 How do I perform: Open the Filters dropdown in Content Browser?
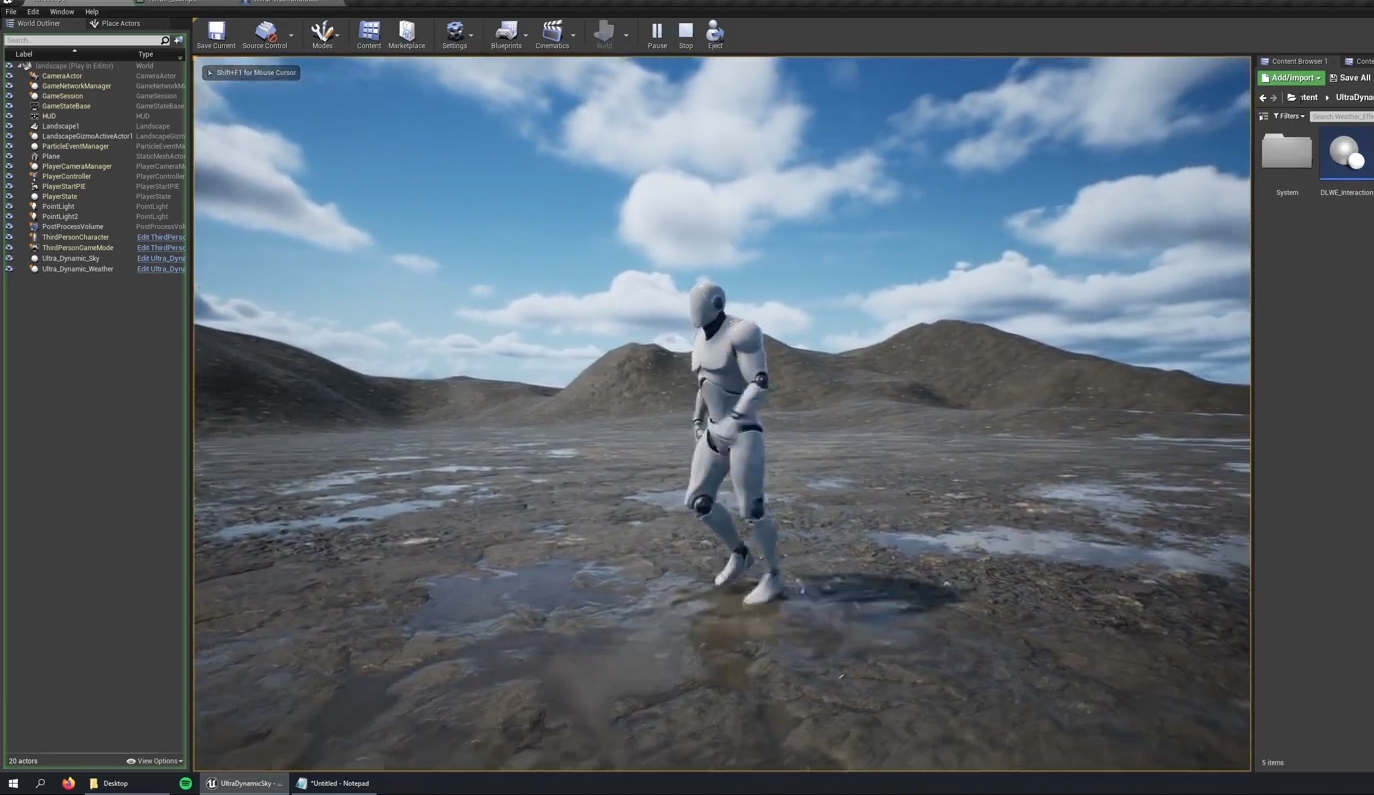(1288, 117)
